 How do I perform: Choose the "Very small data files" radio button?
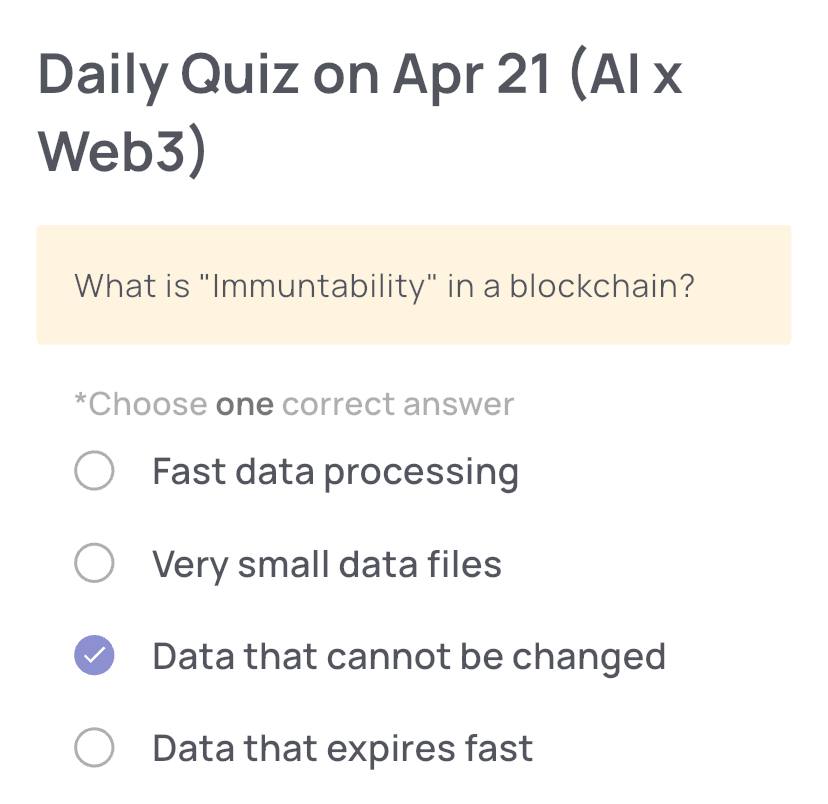click(94, 564)
